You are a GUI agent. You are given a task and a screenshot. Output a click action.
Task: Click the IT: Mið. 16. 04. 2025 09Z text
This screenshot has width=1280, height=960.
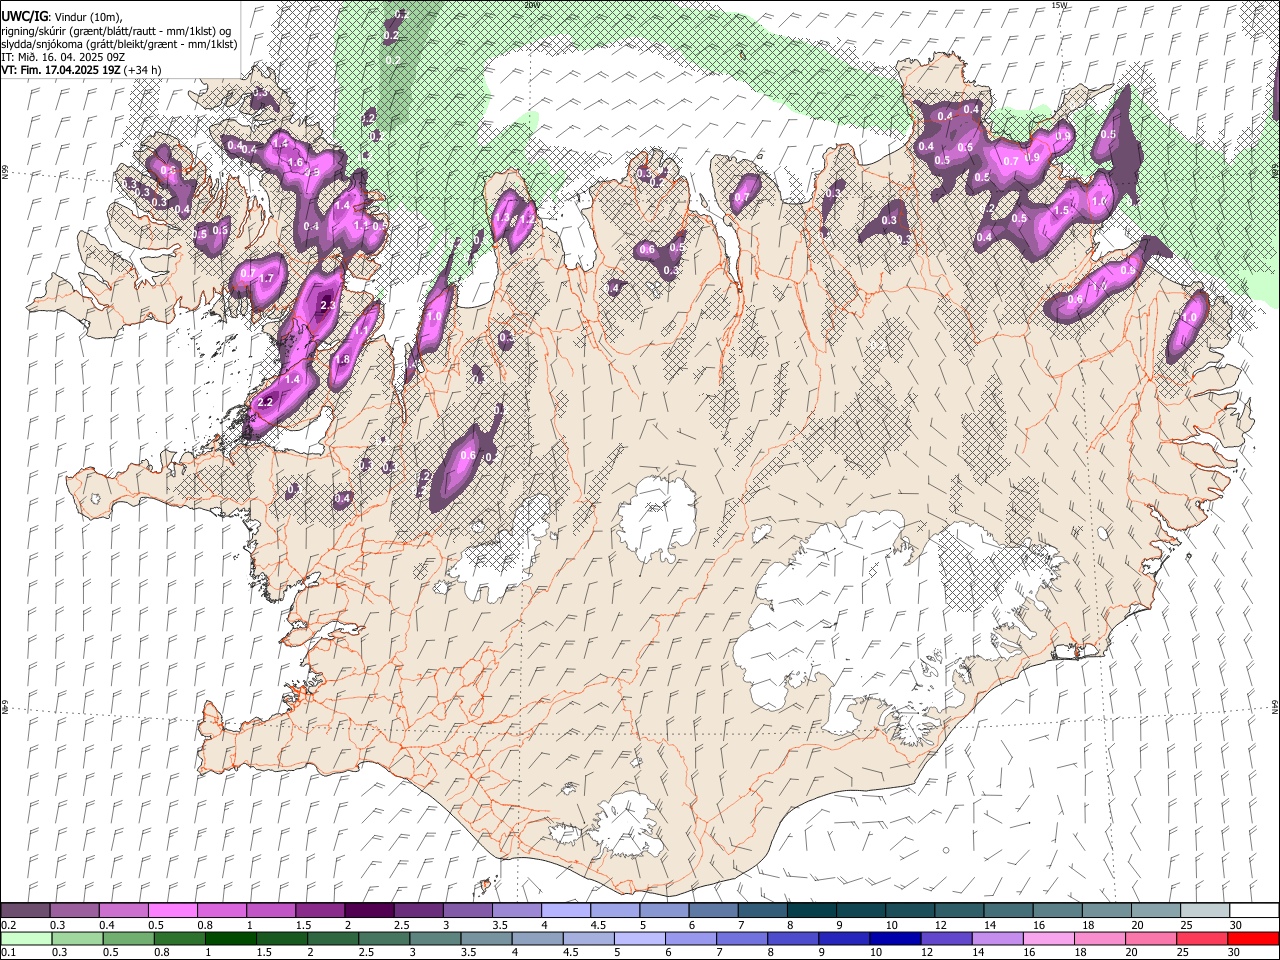pos(63,57)
